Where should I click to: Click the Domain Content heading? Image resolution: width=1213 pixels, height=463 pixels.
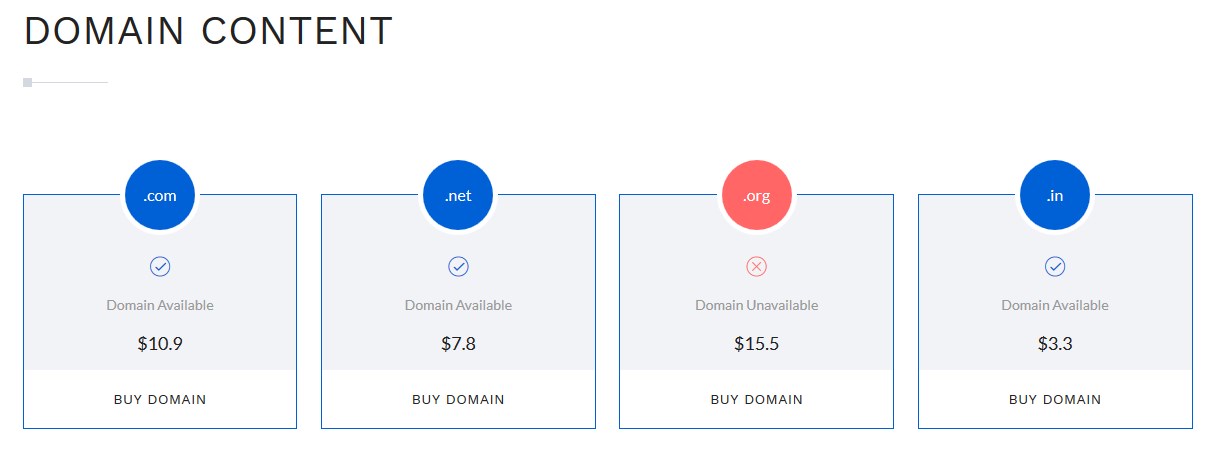coord(209,31)
